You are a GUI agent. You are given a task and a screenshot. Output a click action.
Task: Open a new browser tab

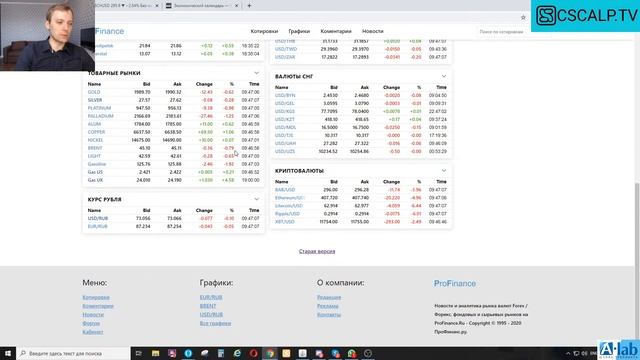249,6
